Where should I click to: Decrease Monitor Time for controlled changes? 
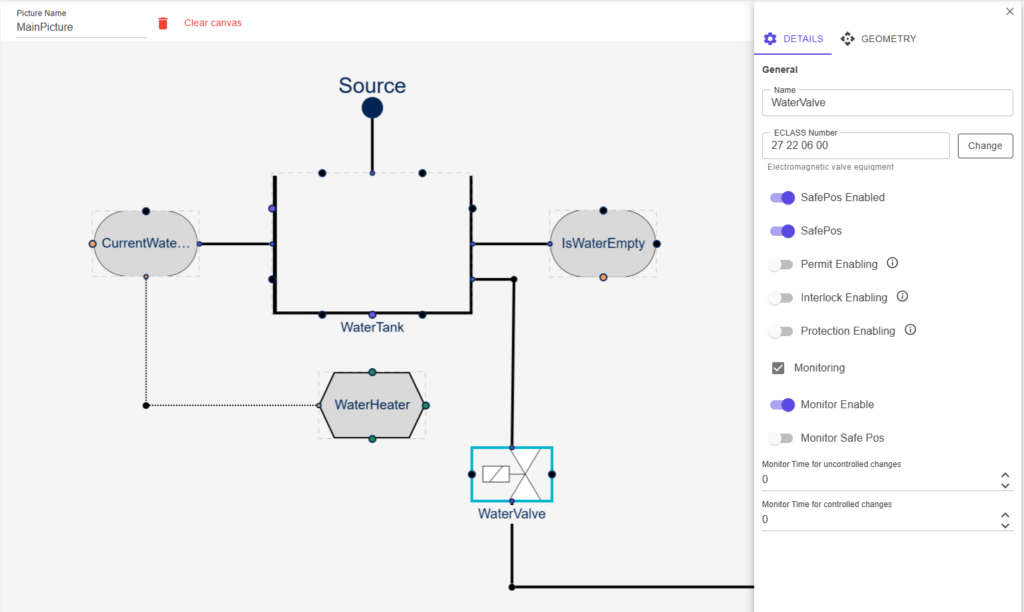[x=1005, y=526]
